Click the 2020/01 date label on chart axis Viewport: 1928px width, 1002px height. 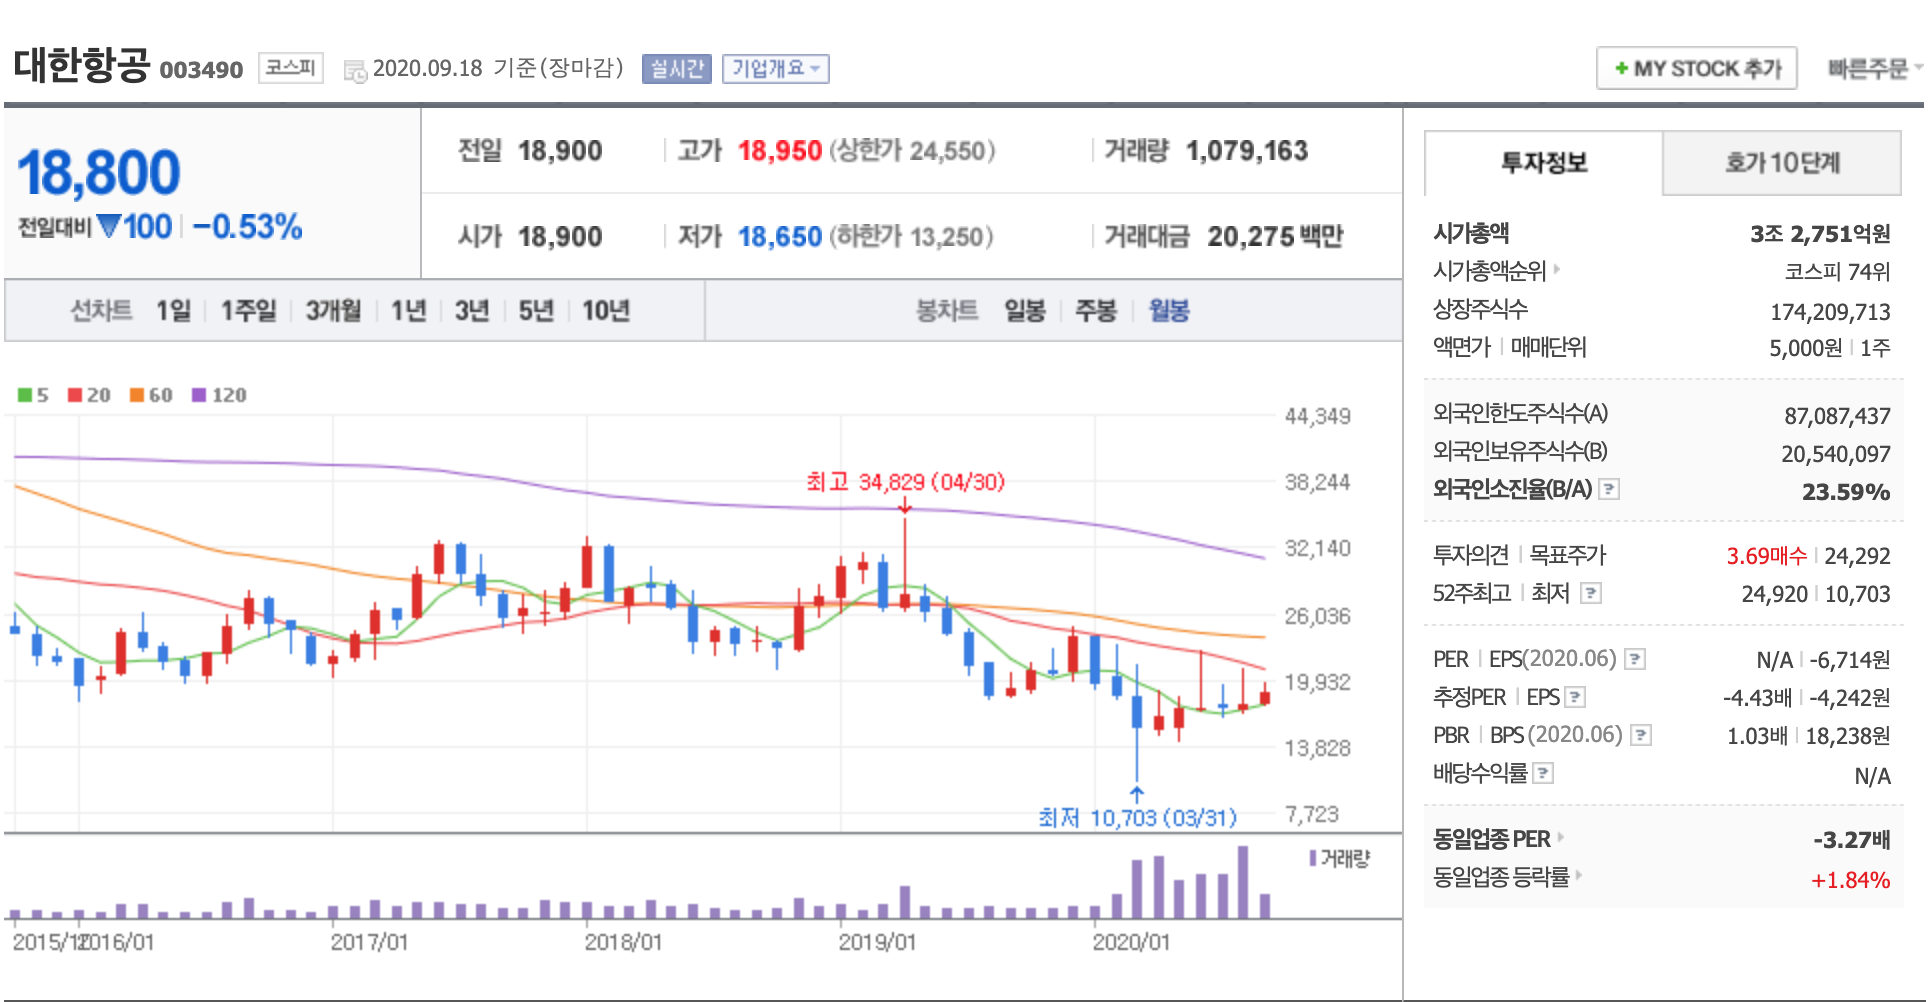pos(1131,942)
